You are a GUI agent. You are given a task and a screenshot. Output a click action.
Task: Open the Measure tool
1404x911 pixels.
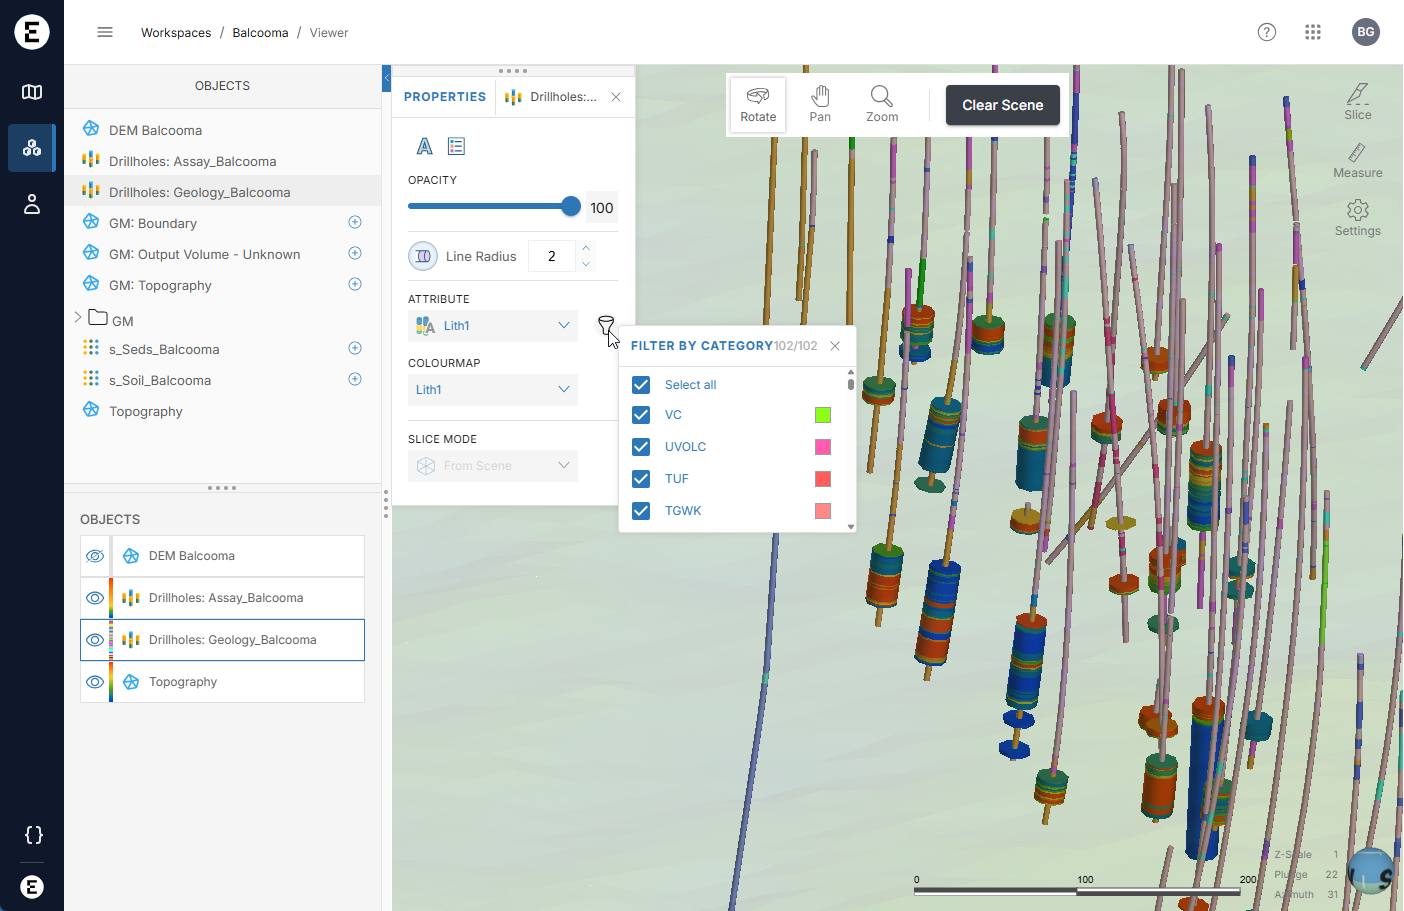1357,160
